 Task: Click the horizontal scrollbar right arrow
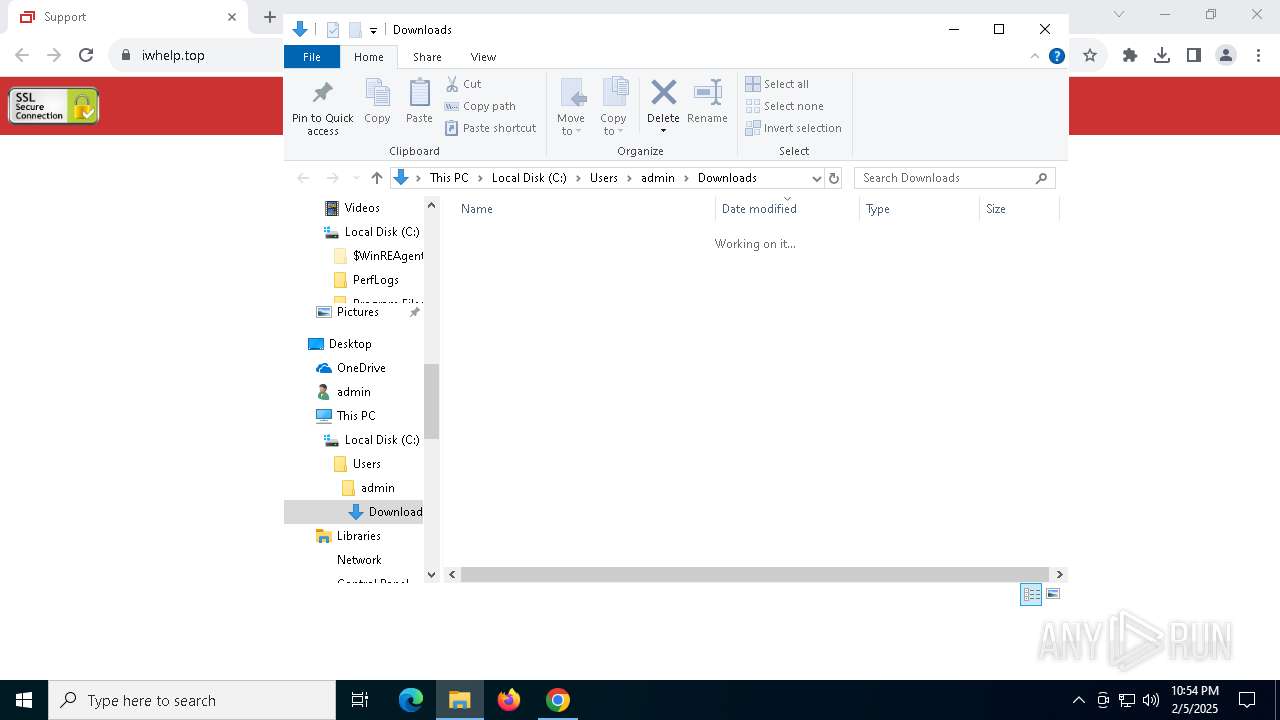pyautogui.click(x=1060, y=575)
